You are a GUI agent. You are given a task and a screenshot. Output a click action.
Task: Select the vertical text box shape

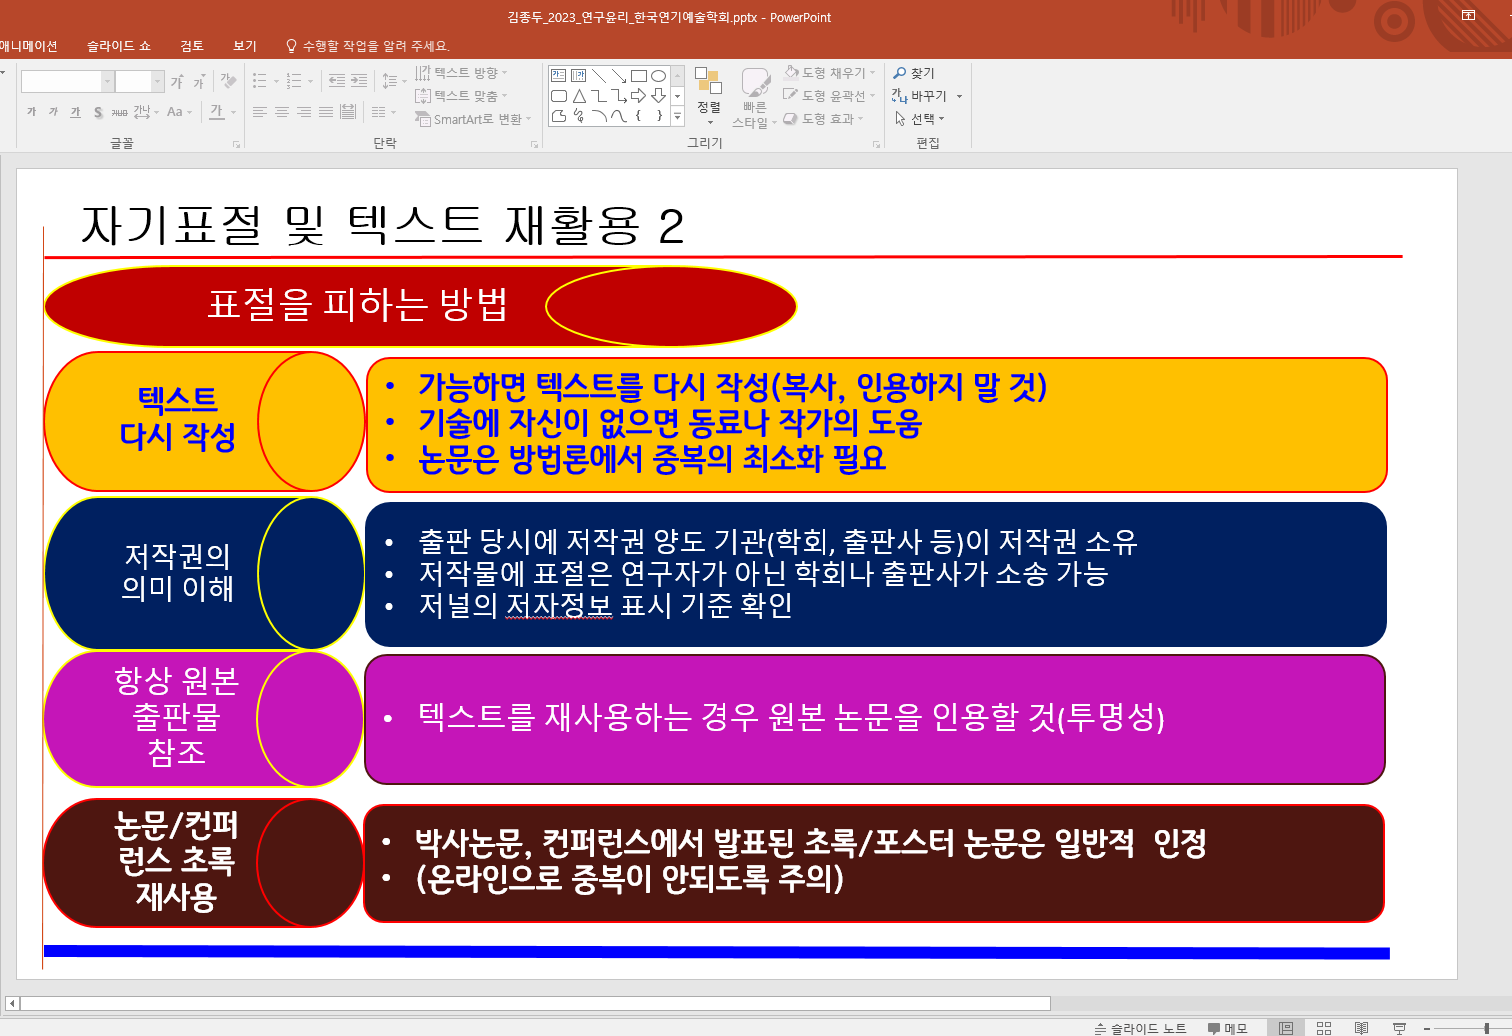(x=578, y=75)
